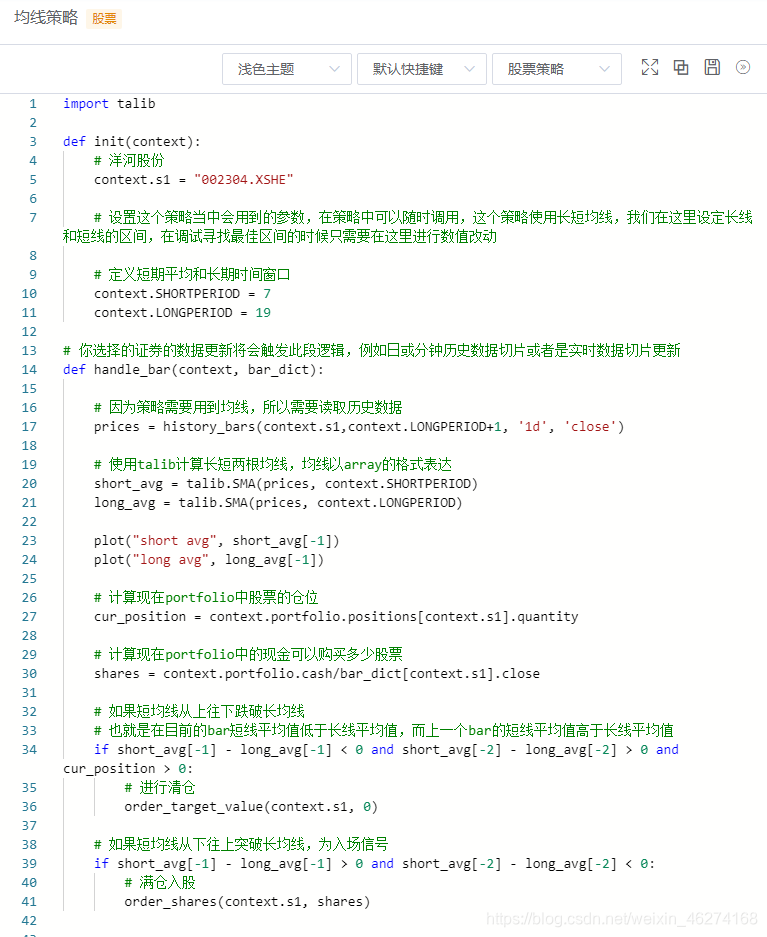767x937 pixels.
Task: Click comment # 如果短均线从下往上突破长均线
Action: 241,845
